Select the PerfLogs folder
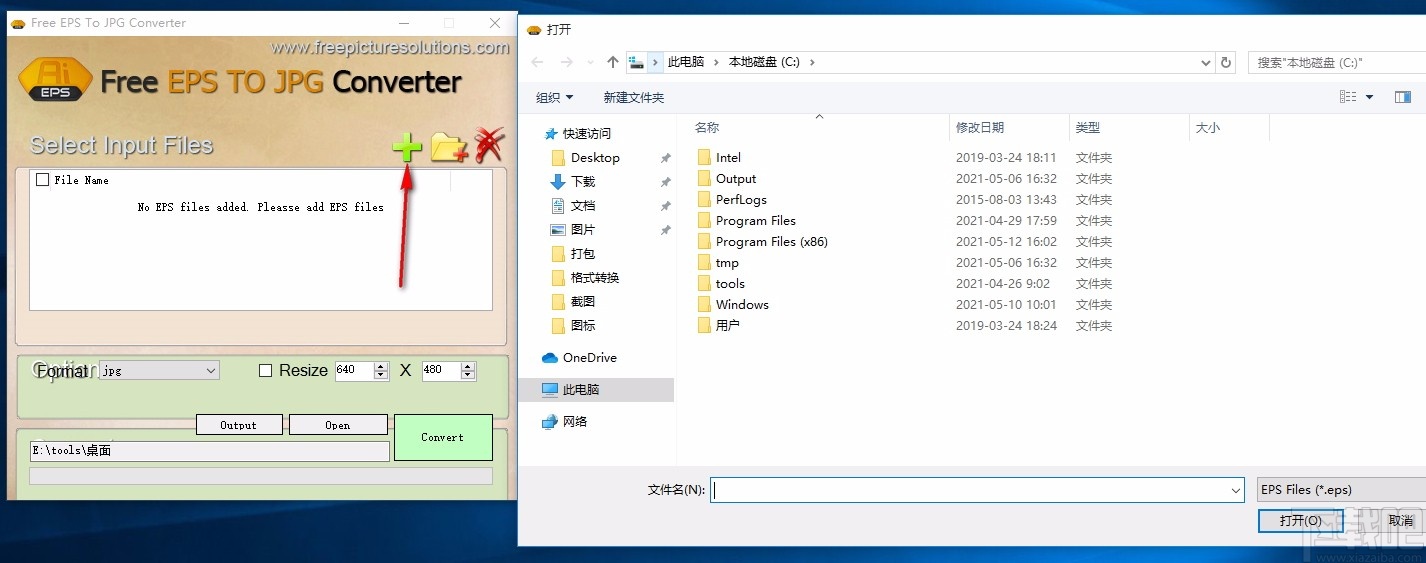1426x563 pixels. [x=741, y=200]
